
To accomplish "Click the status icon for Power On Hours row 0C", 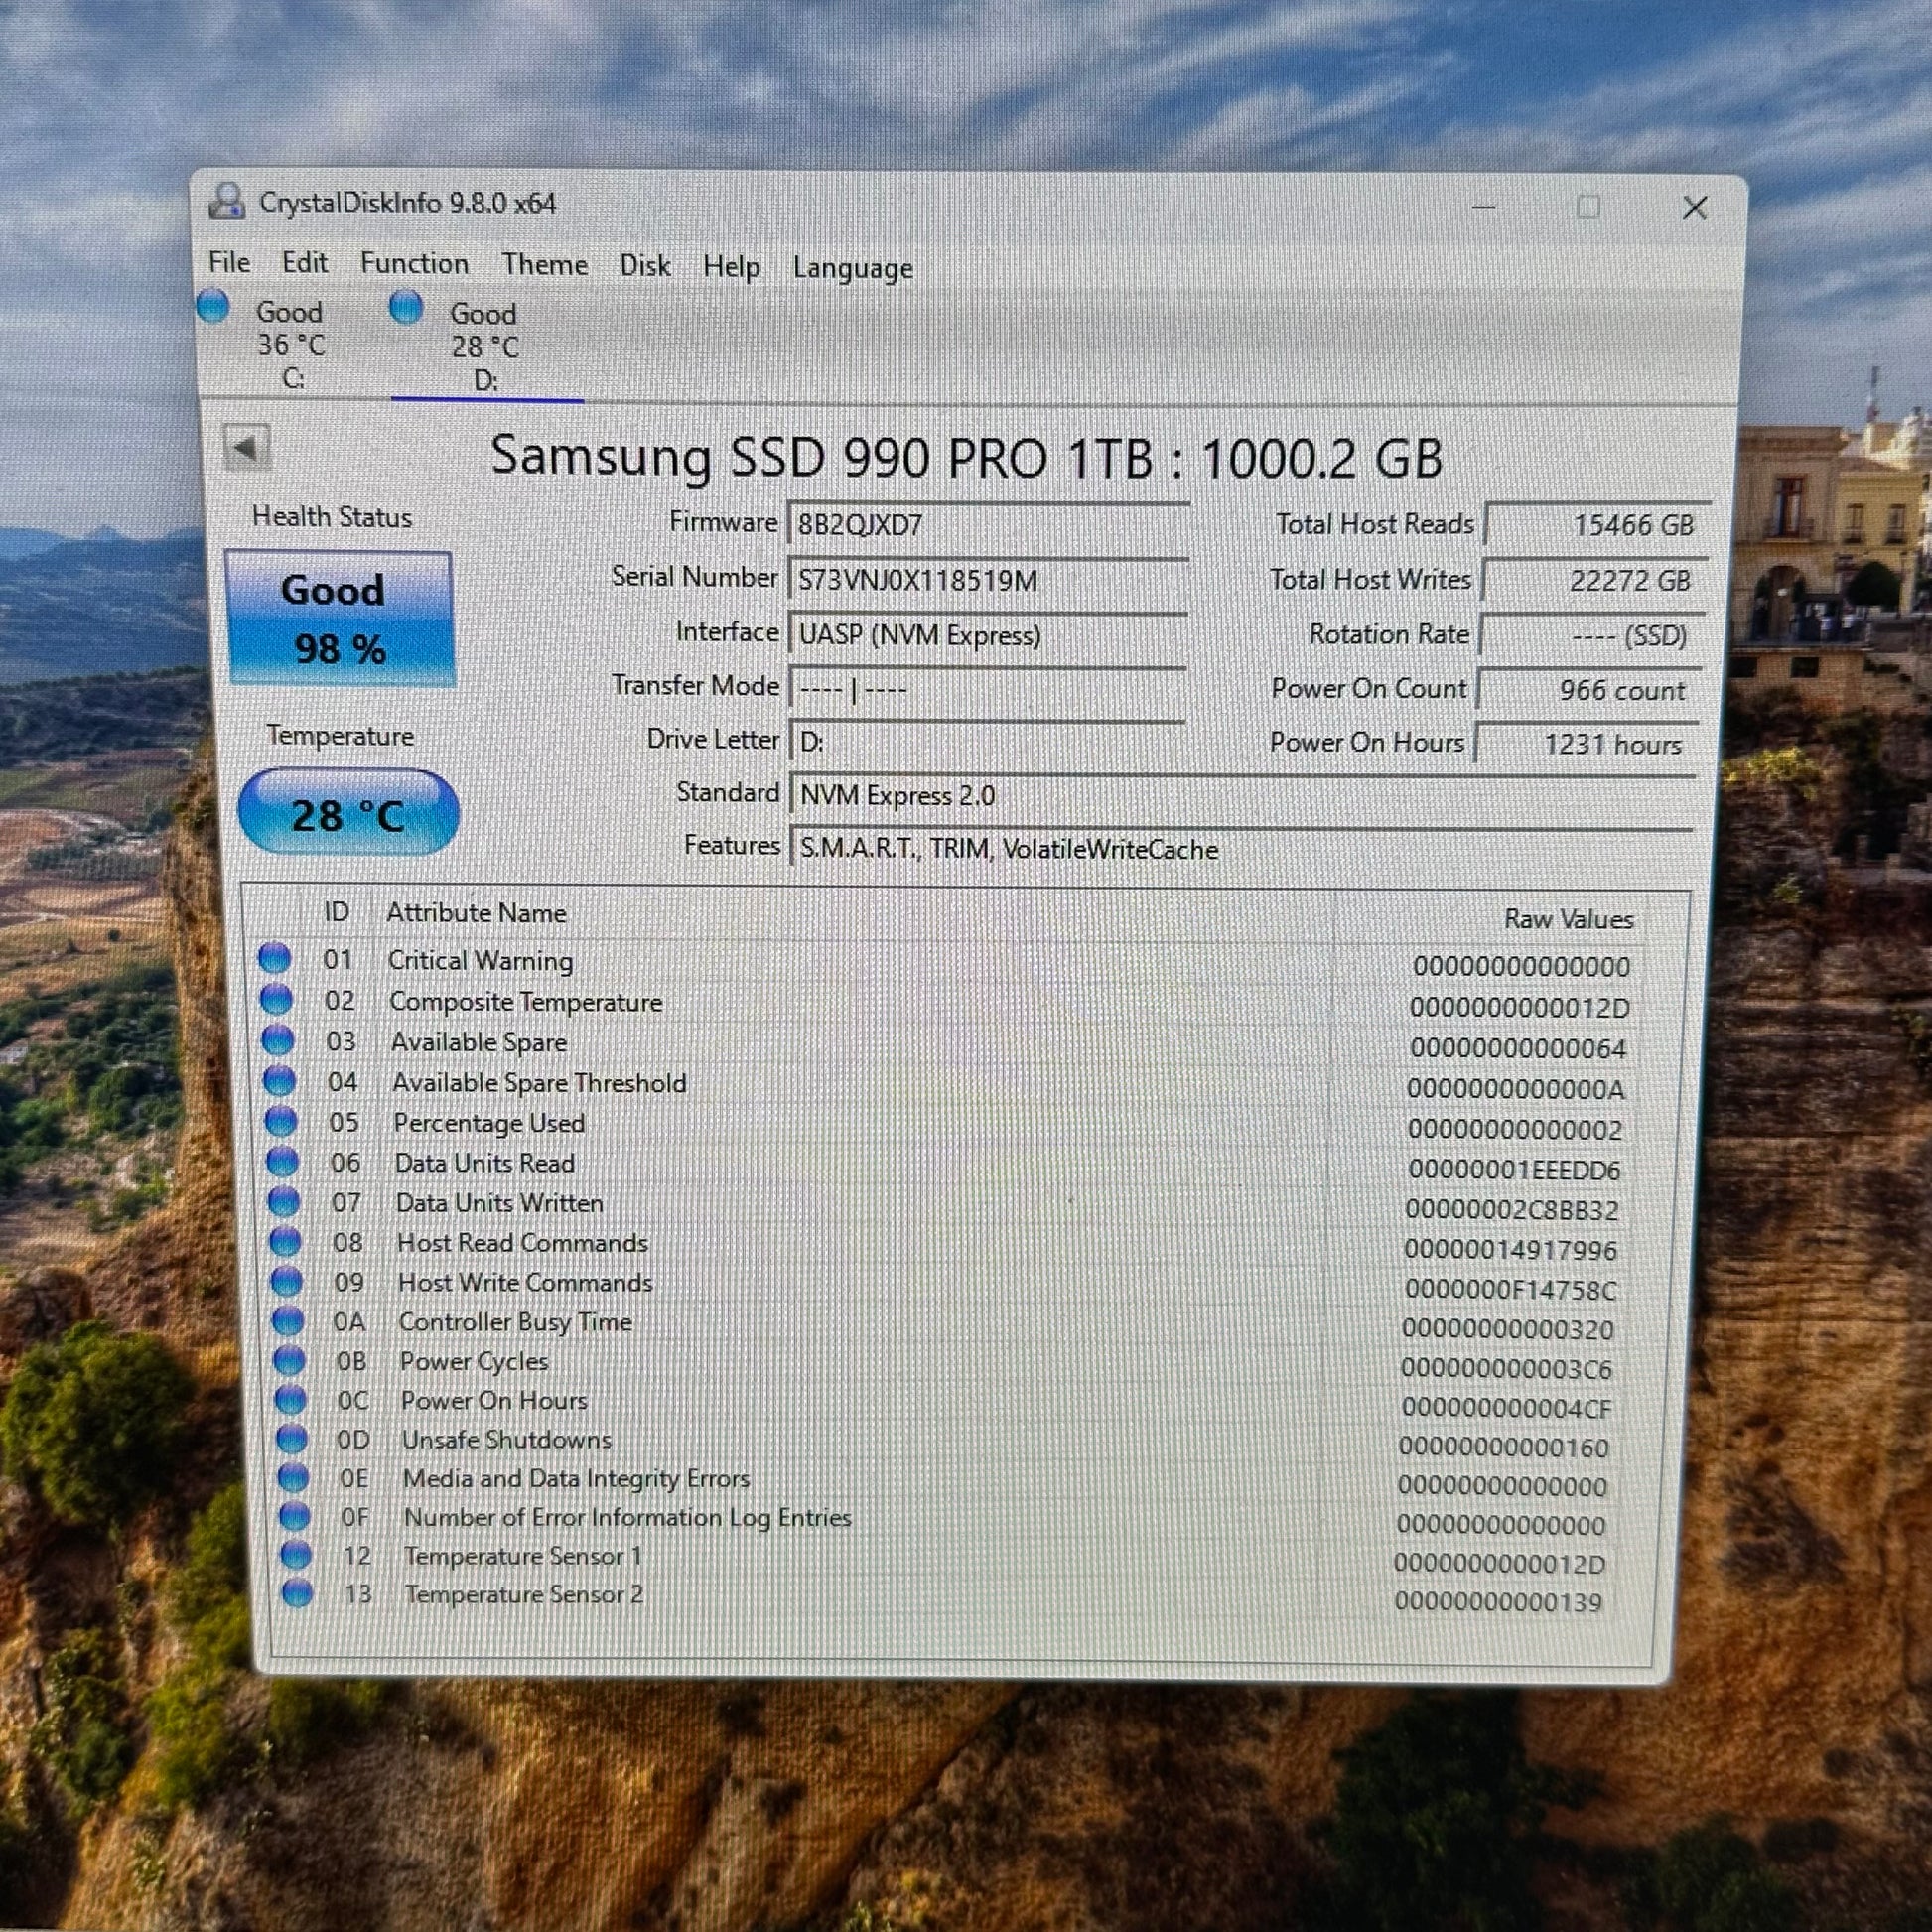I will pyautogui.click(x=291, y=1399).
